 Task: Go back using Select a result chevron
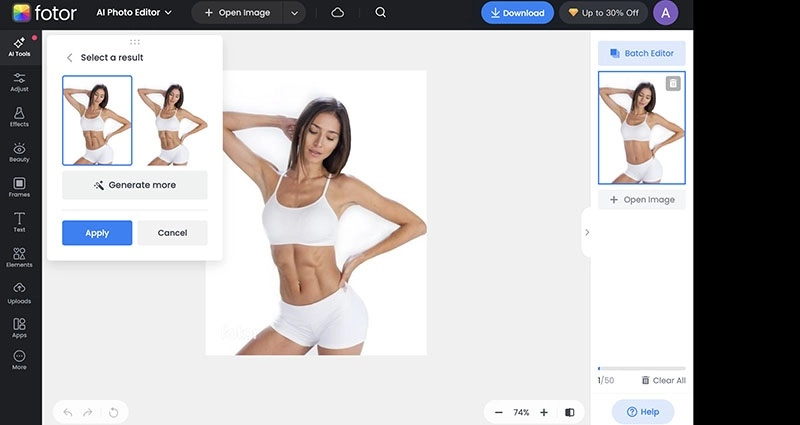pos(69,58)
